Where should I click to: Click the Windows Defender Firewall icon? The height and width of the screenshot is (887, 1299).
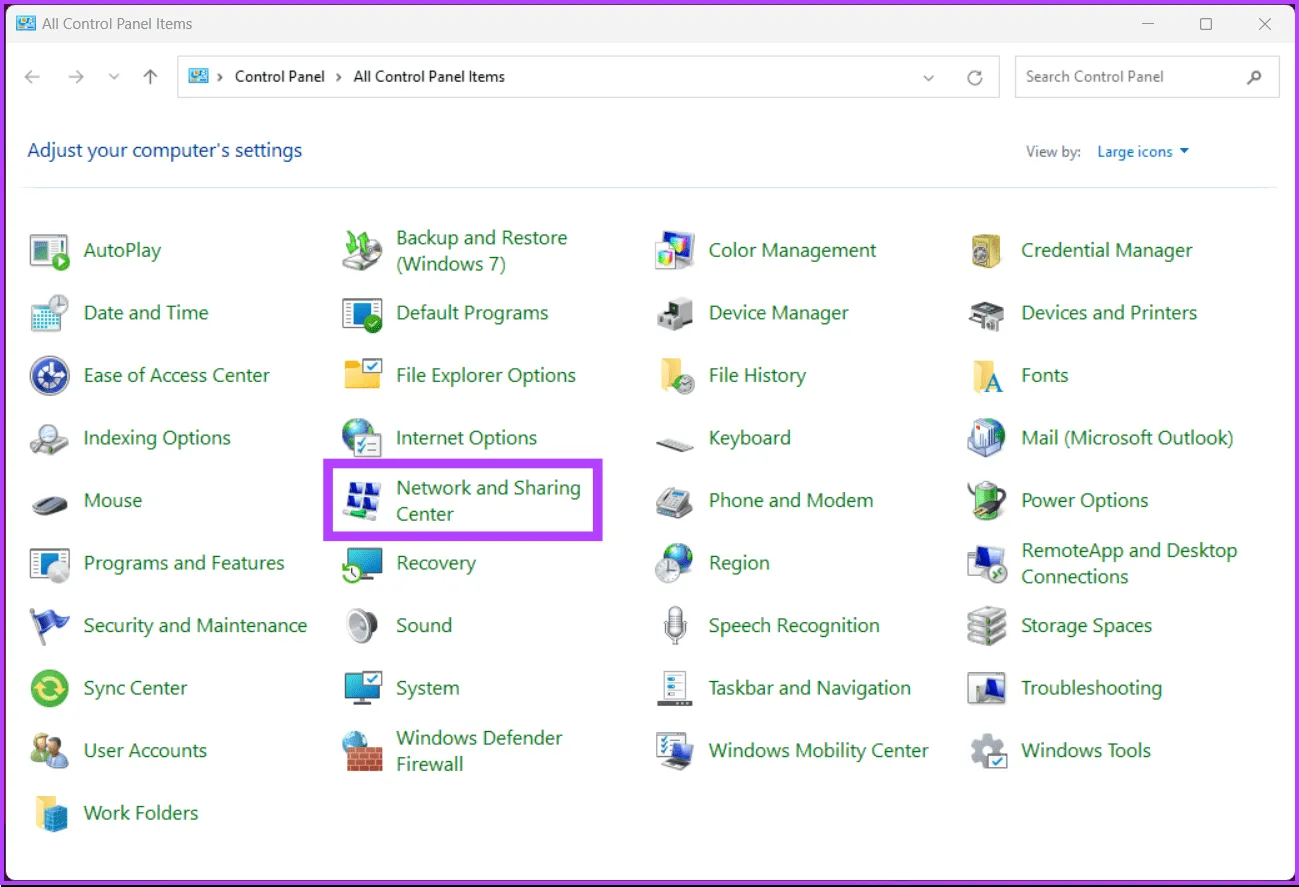(361, 751)
